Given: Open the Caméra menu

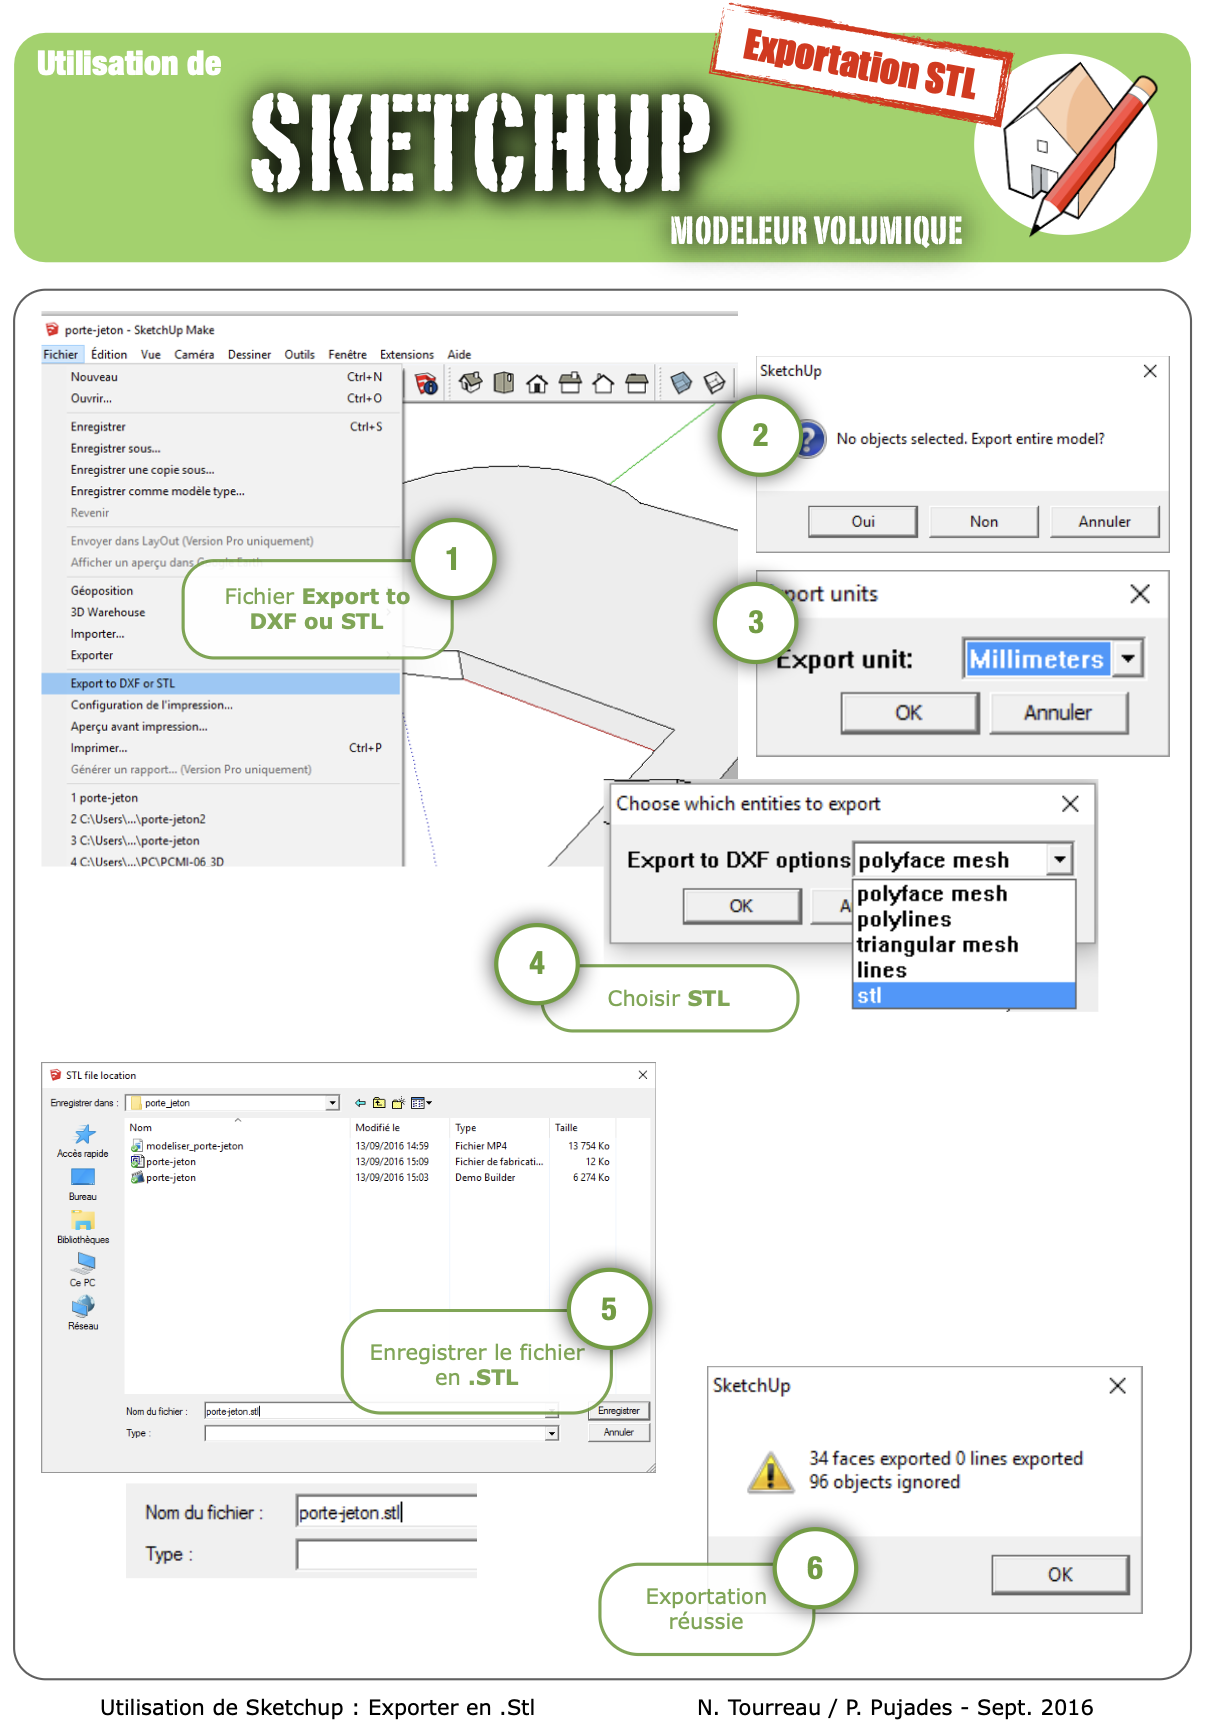Looking at the screenshot, I should (x=194, y=355).
